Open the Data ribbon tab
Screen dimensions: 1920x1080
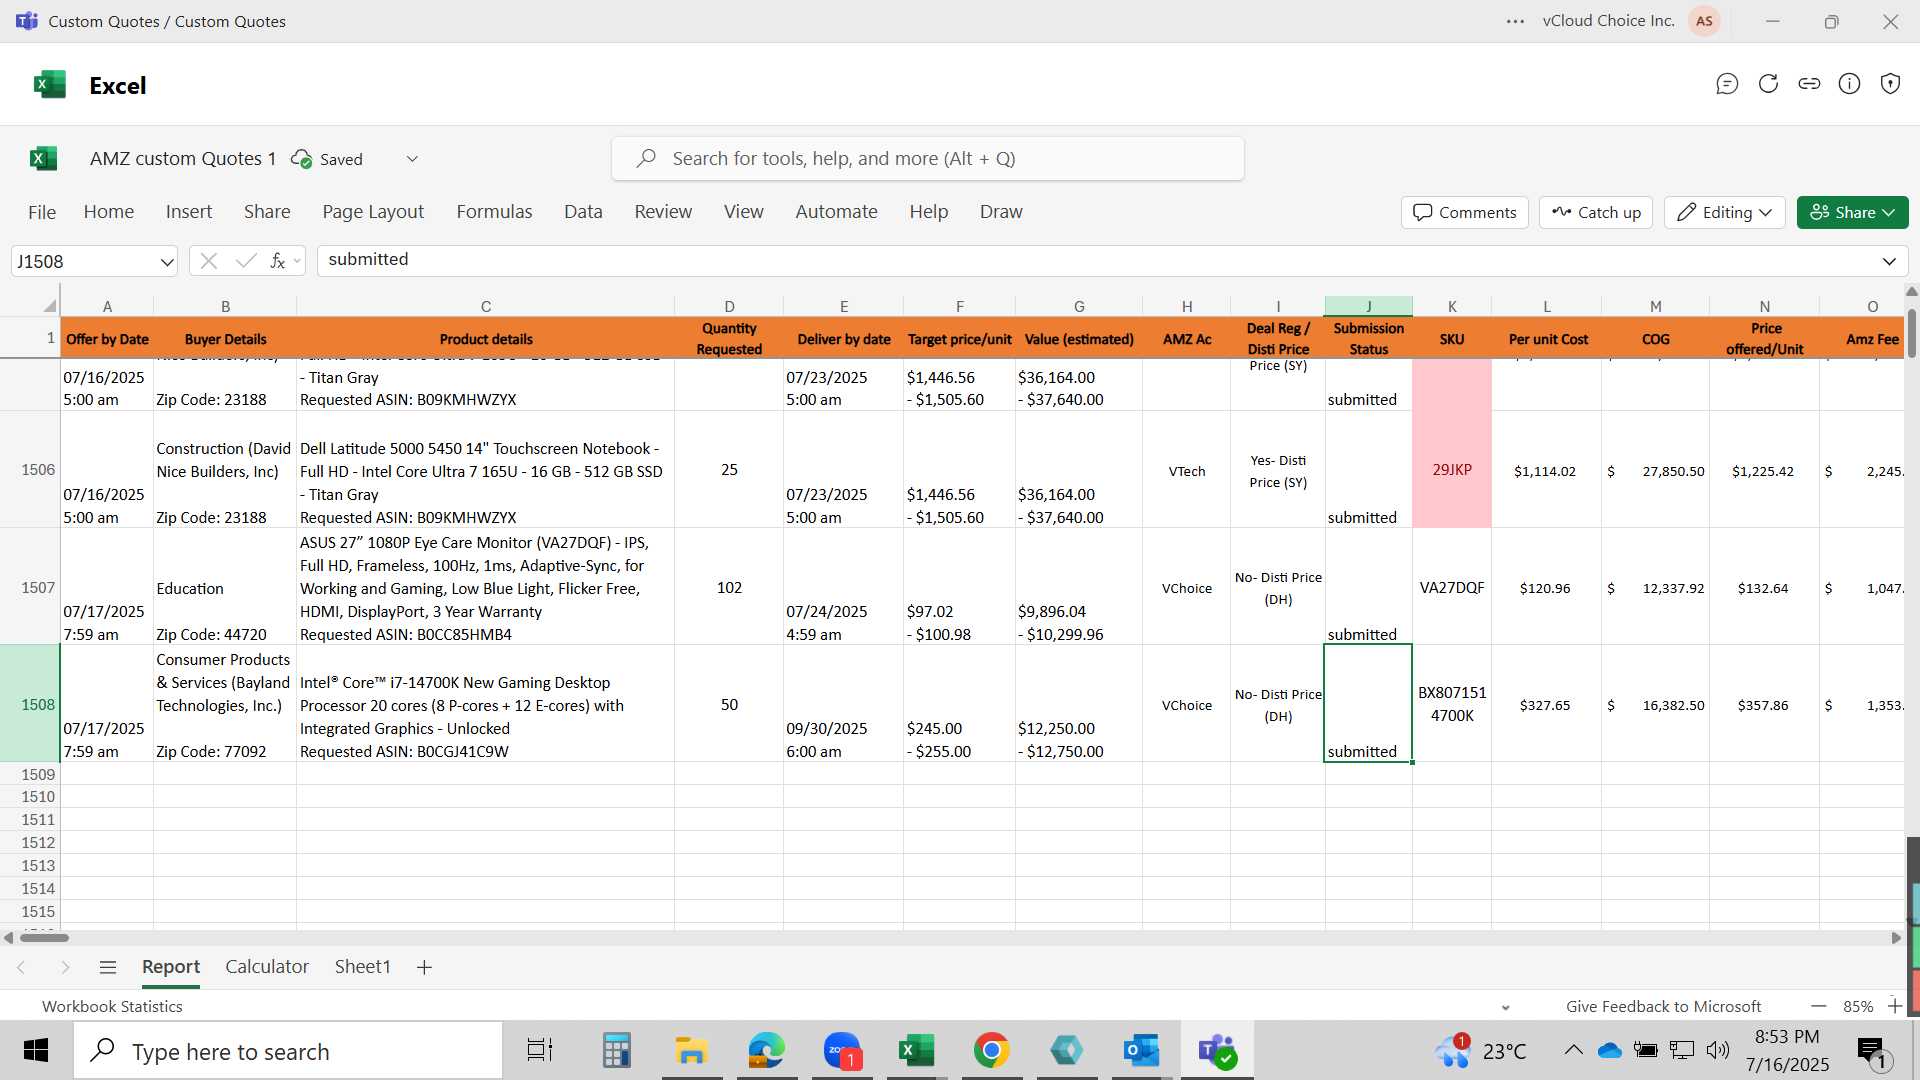click(583, 212)
